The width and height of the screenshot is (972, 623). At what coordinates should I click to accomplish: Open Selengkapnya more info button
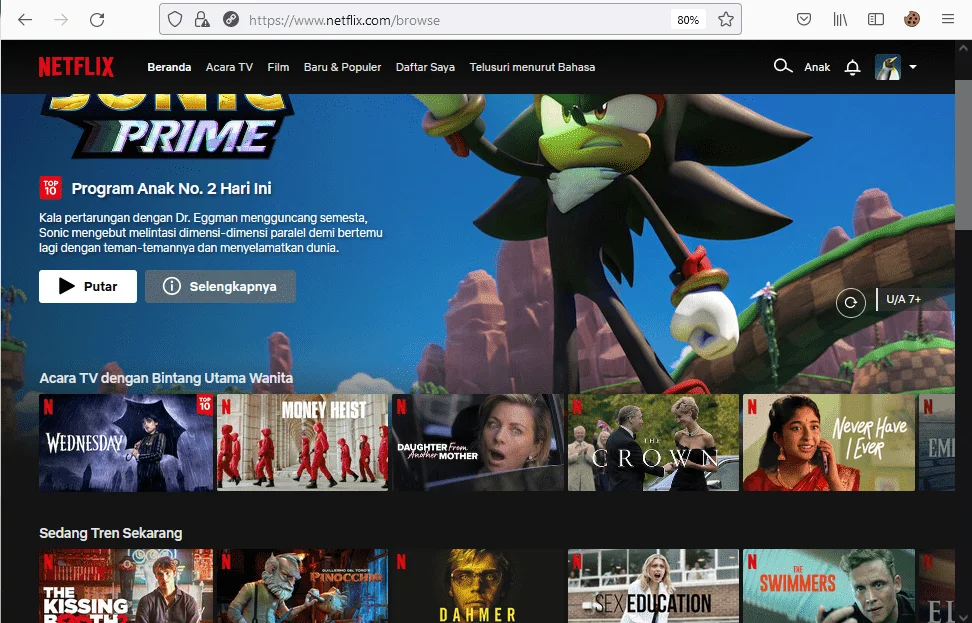pos(220,286)
